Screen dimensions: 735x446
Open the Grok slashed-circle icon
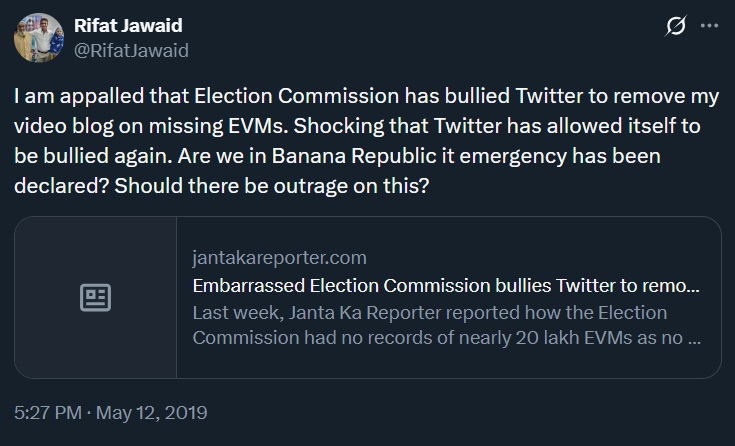click(675, 28)
